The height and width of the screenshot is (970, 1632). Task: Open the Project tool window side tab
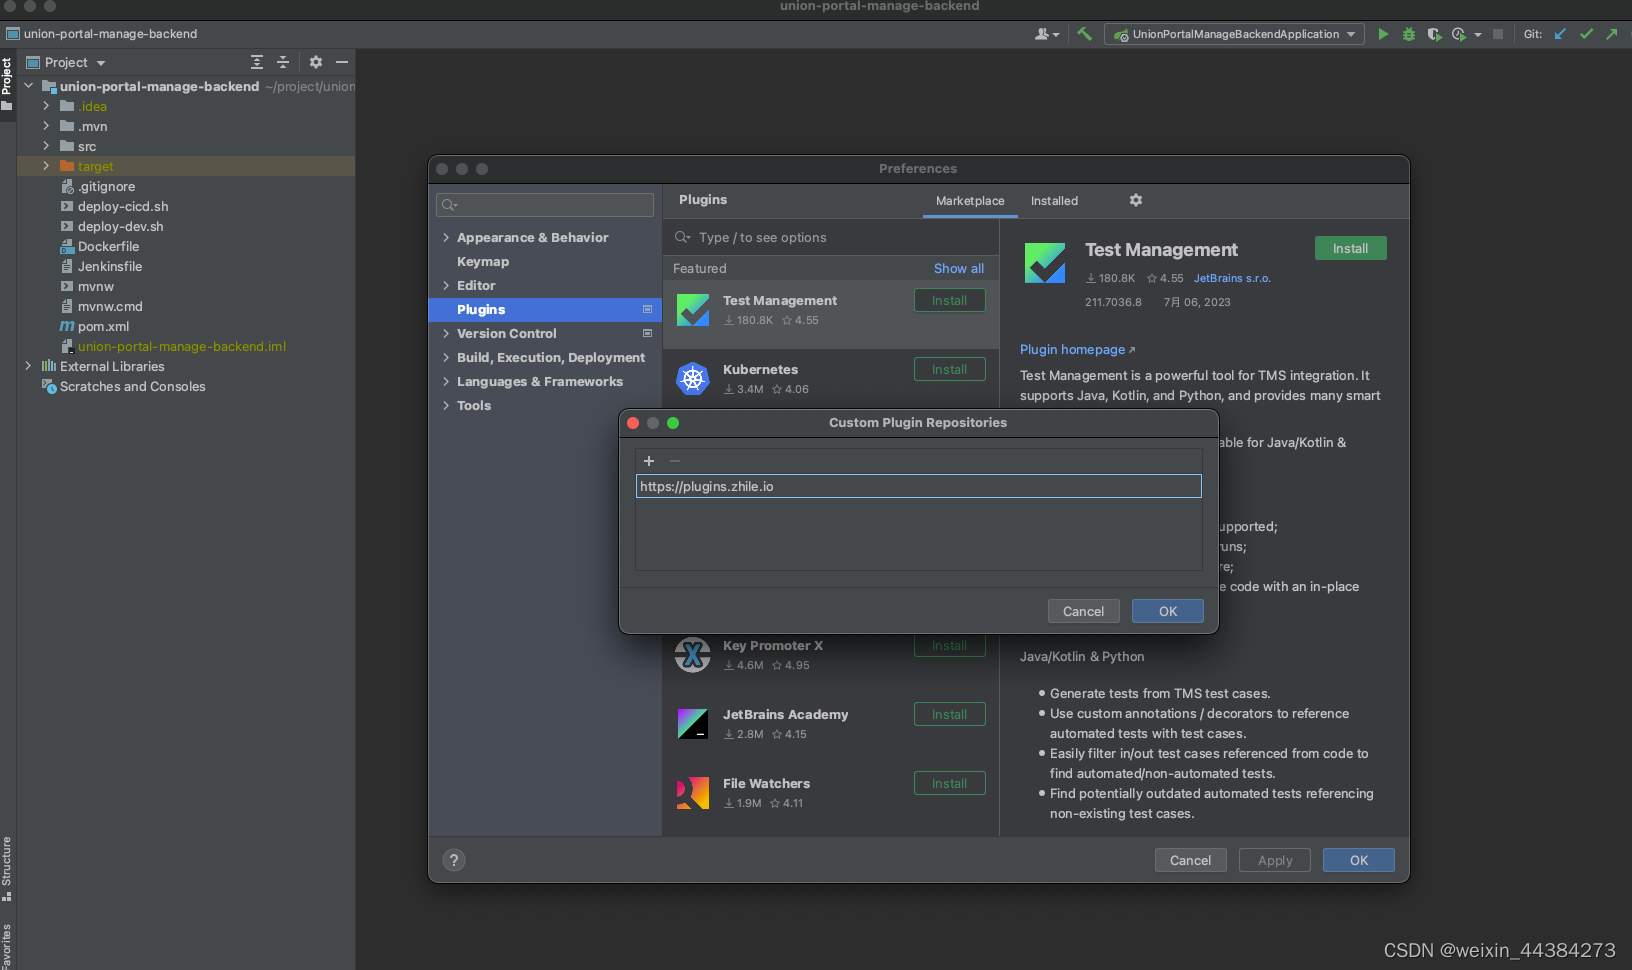pyautogui.click(x=7, y=84)
